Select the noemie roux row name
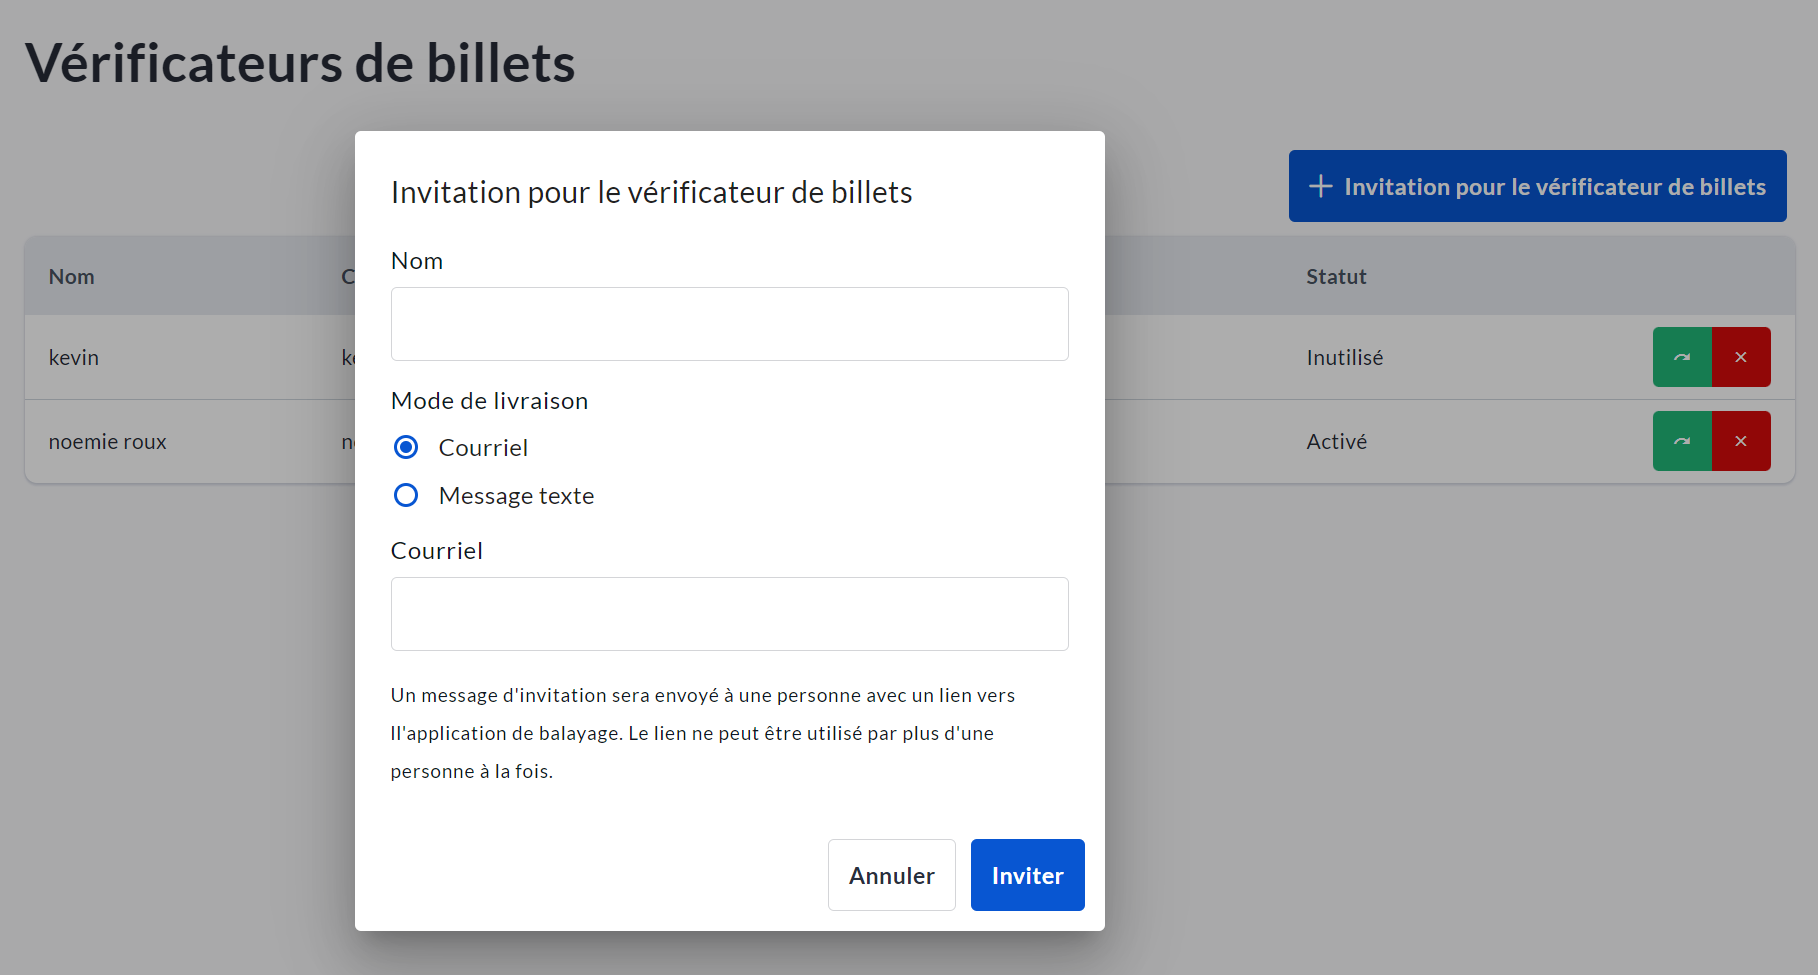Viewport: 1818px width, 975px height. point(108,442)
